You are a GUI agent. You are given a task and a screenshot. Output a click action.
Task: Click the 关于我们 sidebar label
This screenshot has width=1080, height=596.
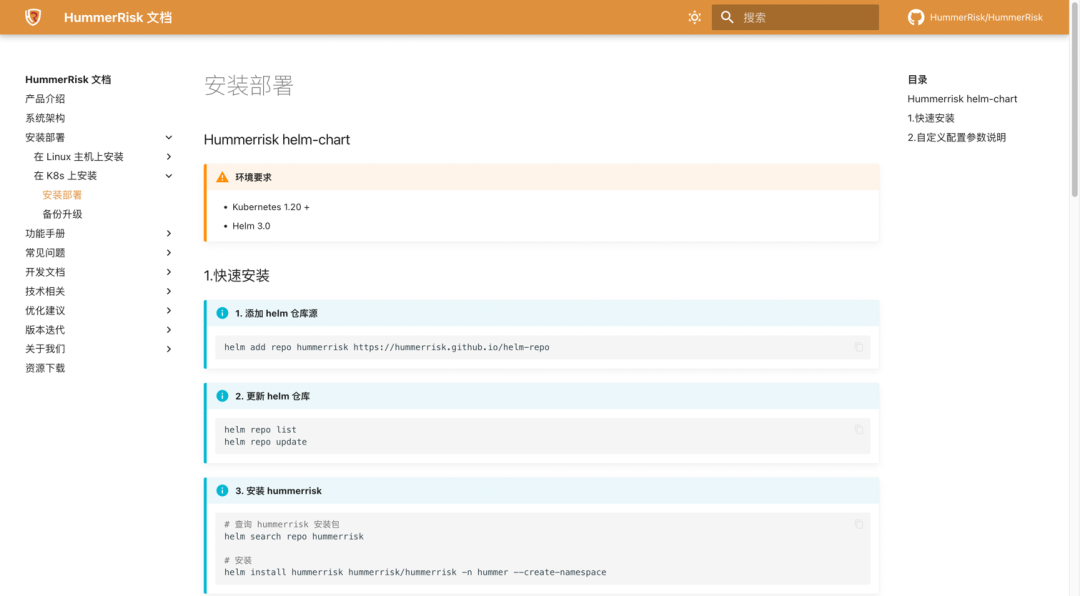(45, 349)
